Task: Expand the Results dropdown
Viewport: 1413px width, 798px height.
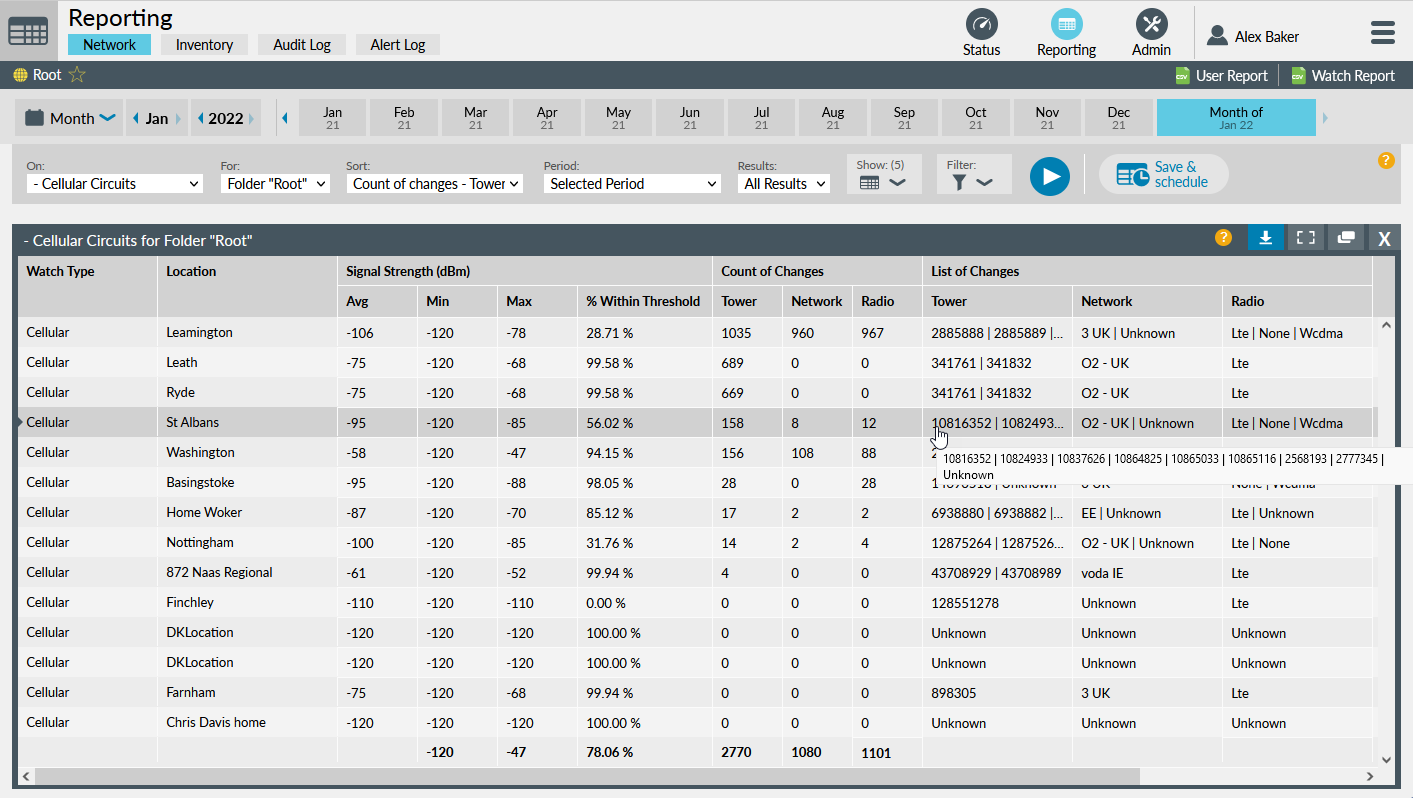Action: [x=784, y=184]
